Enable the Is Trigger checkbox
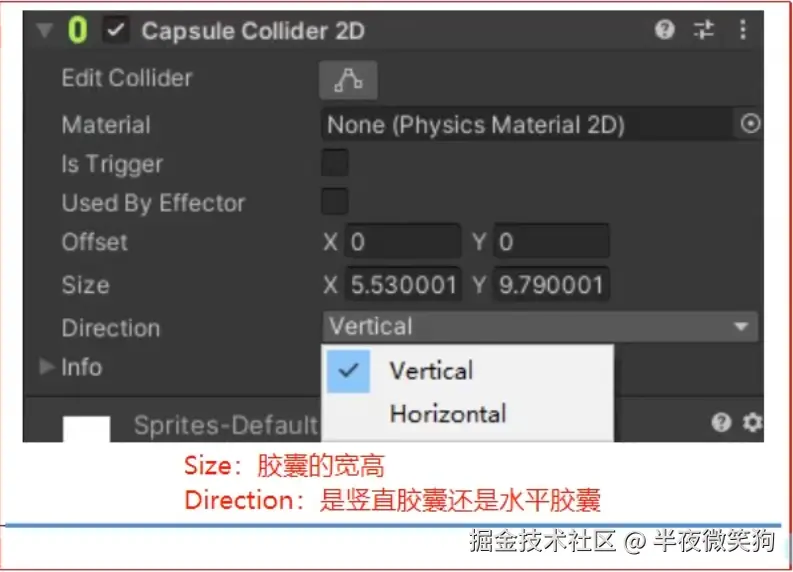Image resolution: width=793 pixels, height=572 pixels. (335, 163)
